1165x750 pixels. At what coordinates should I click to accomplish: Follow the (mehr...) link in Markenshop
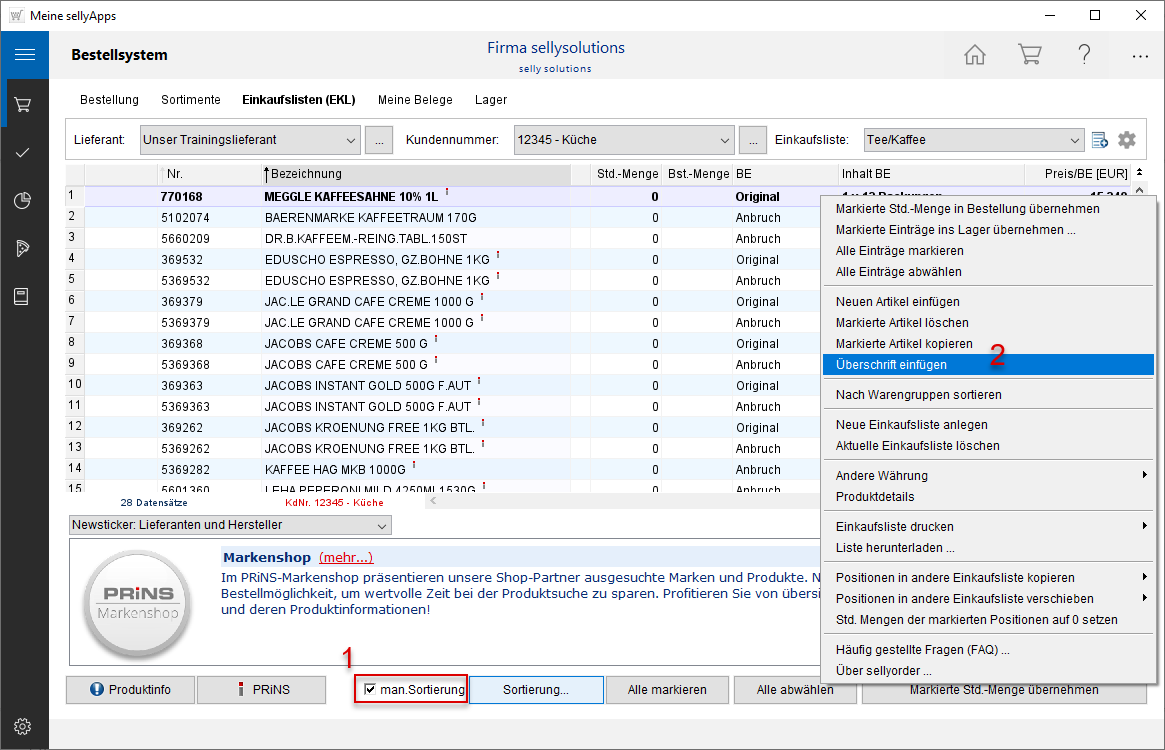point(346,557)
